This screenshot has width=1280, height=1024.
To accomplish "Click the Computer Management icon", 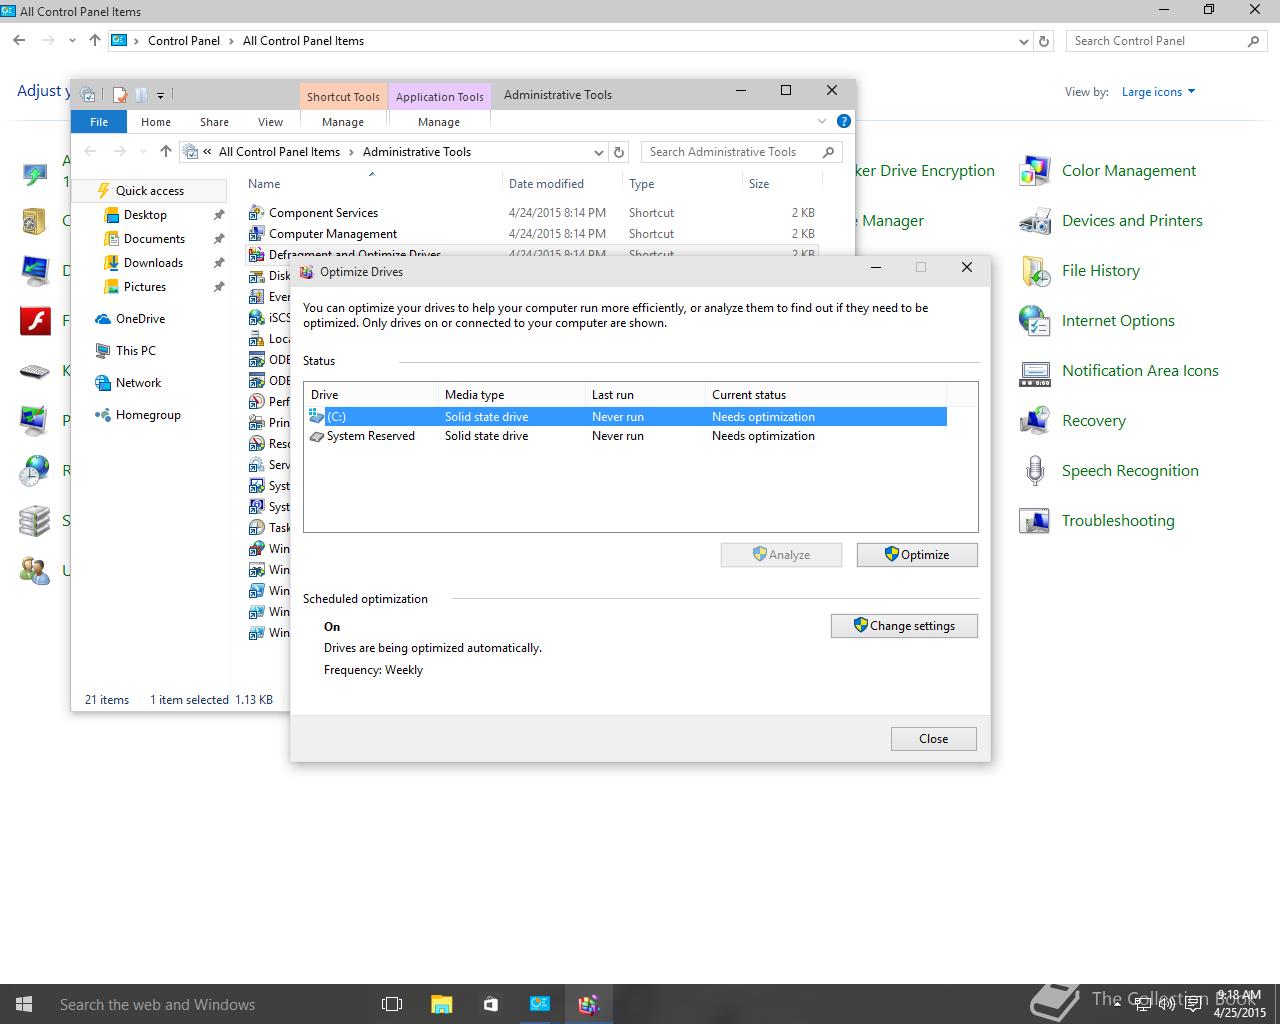I will click(x=256, y=234).
